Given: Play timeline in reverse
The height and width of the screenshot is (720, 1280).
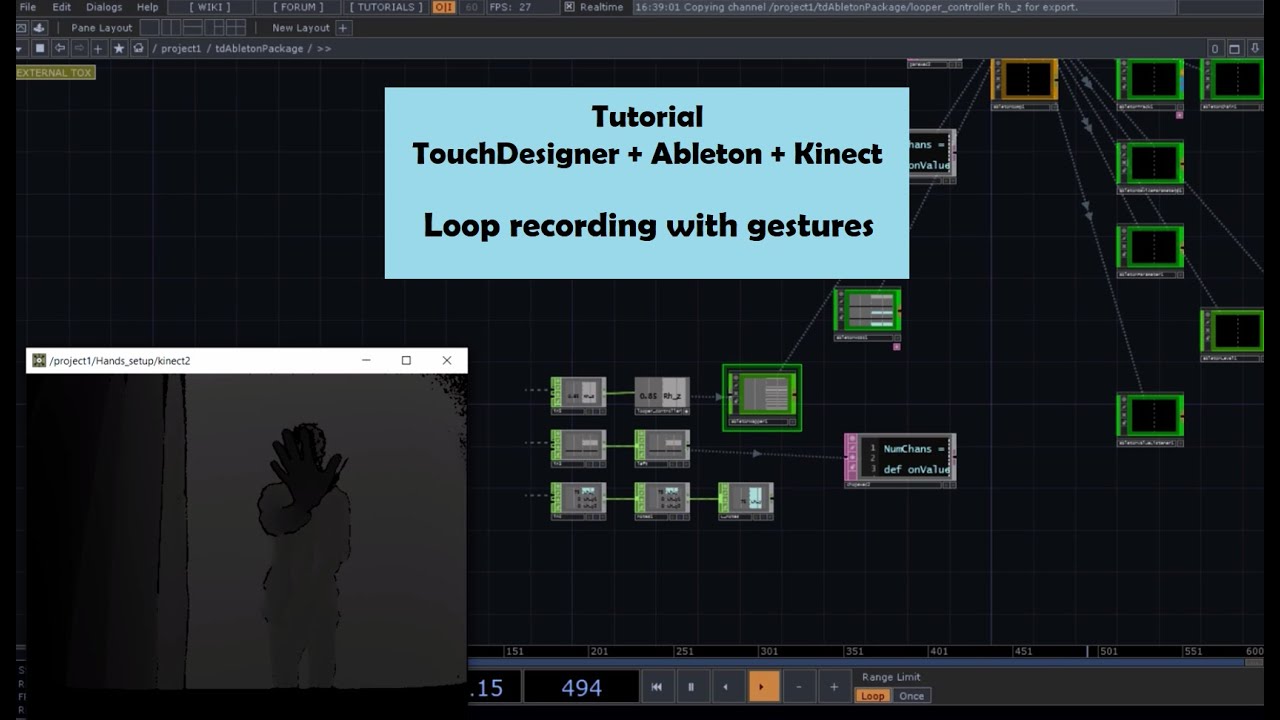Looking at the screenshot, I should 727,687.
